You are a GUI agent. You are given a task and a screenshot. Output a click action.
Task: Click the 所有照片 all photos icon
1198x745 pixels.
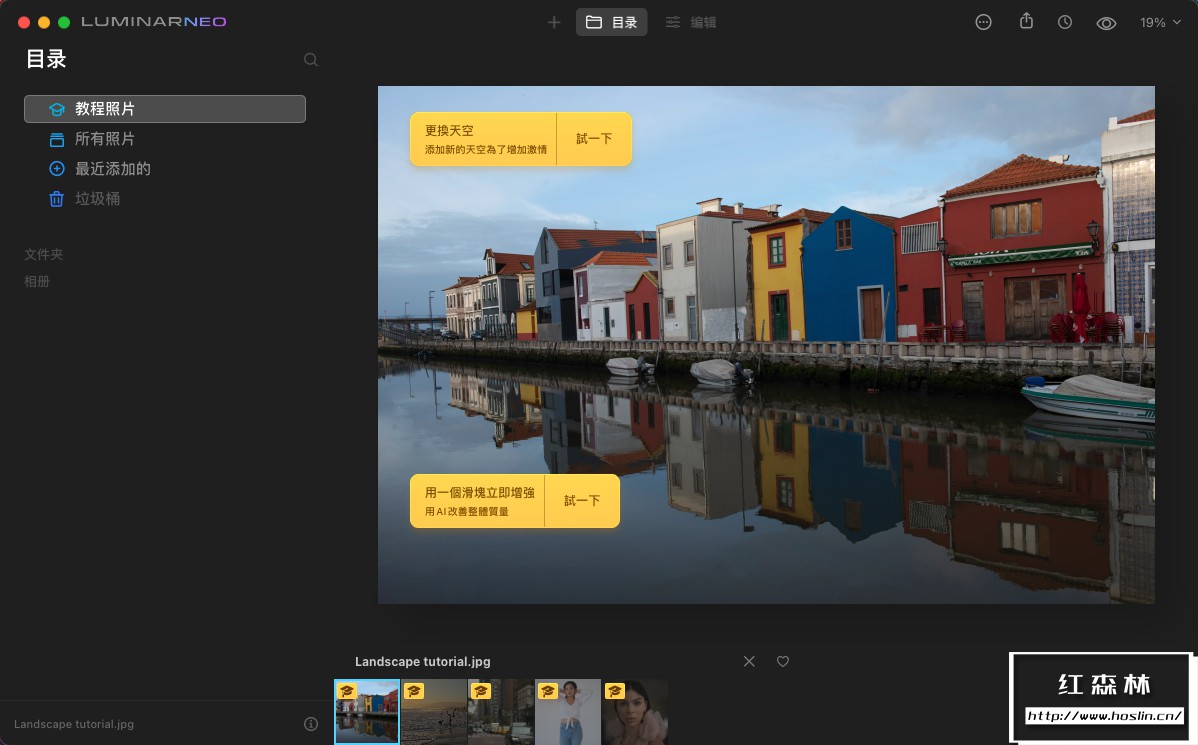tap(56, 139)
